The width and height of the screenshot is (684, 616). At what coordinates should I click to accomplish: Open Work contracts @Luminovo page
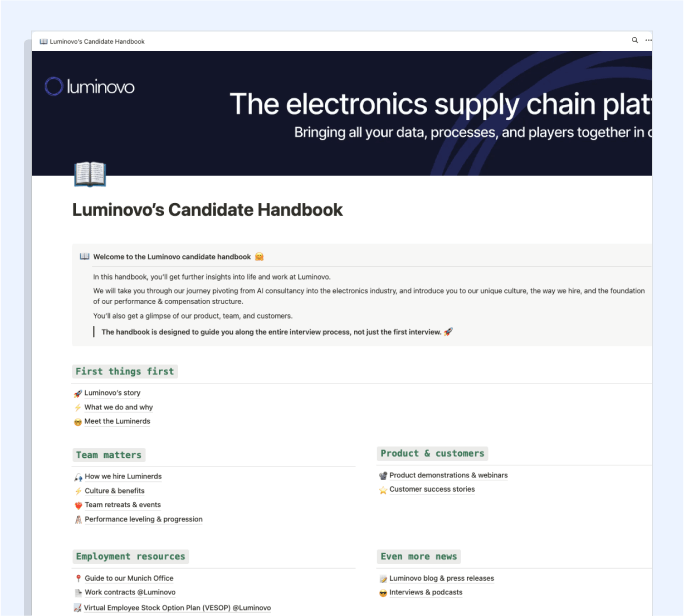click(x=130, y=592)
